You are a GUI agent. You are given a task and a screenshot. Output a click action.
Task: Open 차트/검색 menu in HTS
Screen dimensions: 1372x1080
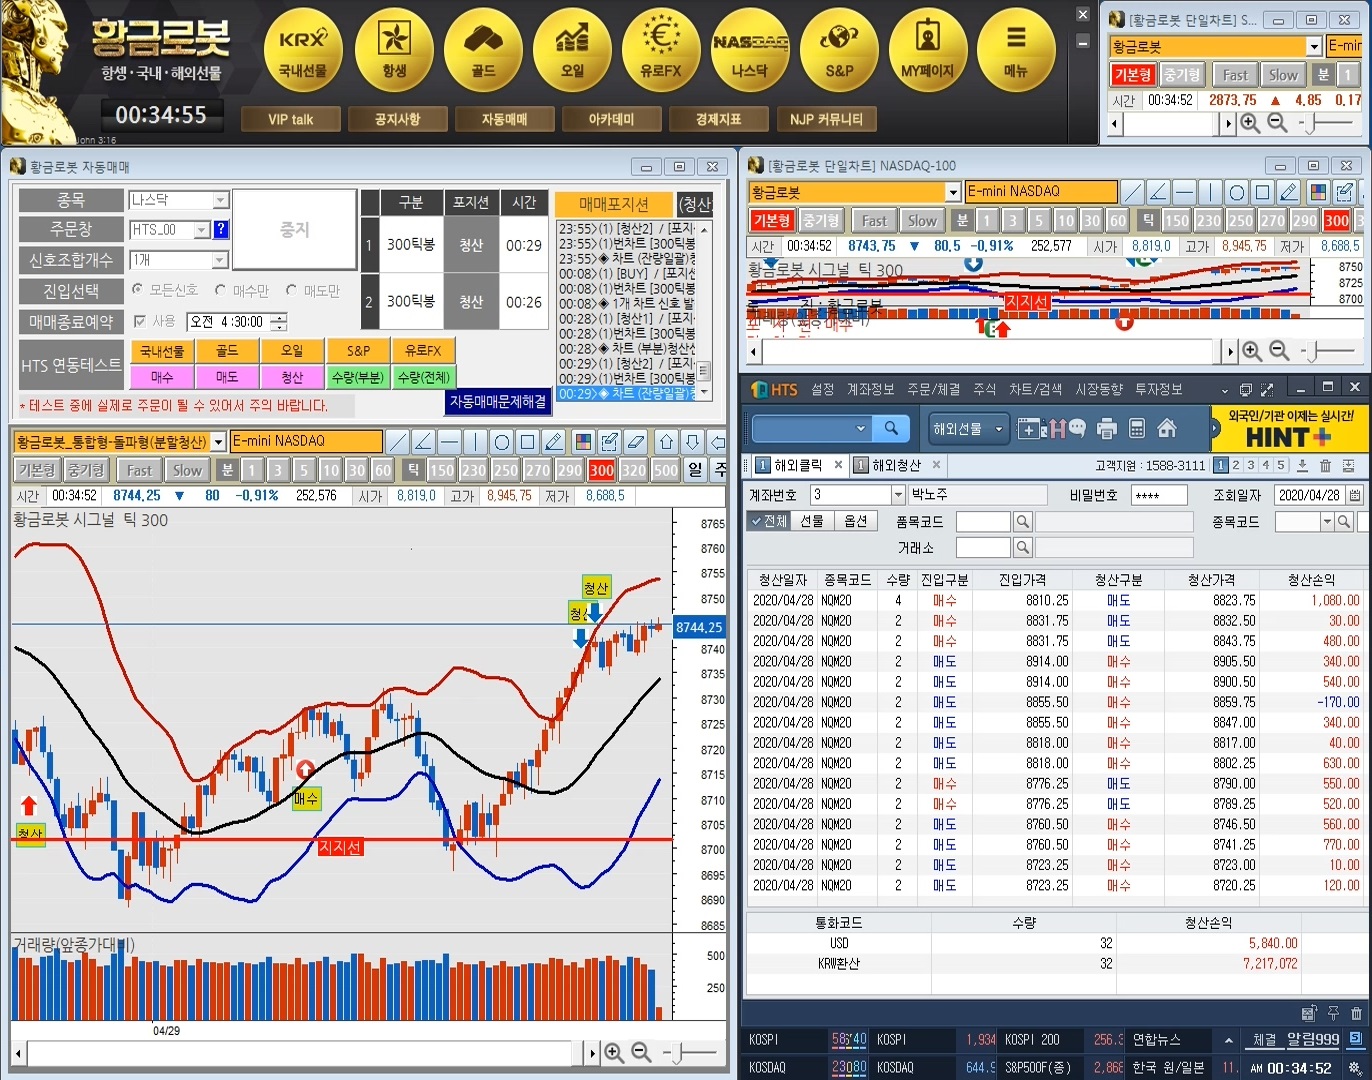(1035, 389)
